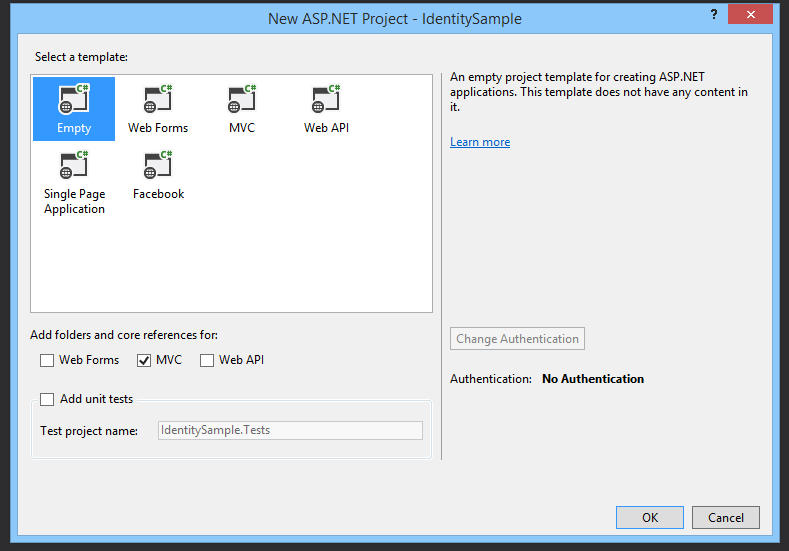
Task: Confirm with the OK button
Action: pos(650,518)
